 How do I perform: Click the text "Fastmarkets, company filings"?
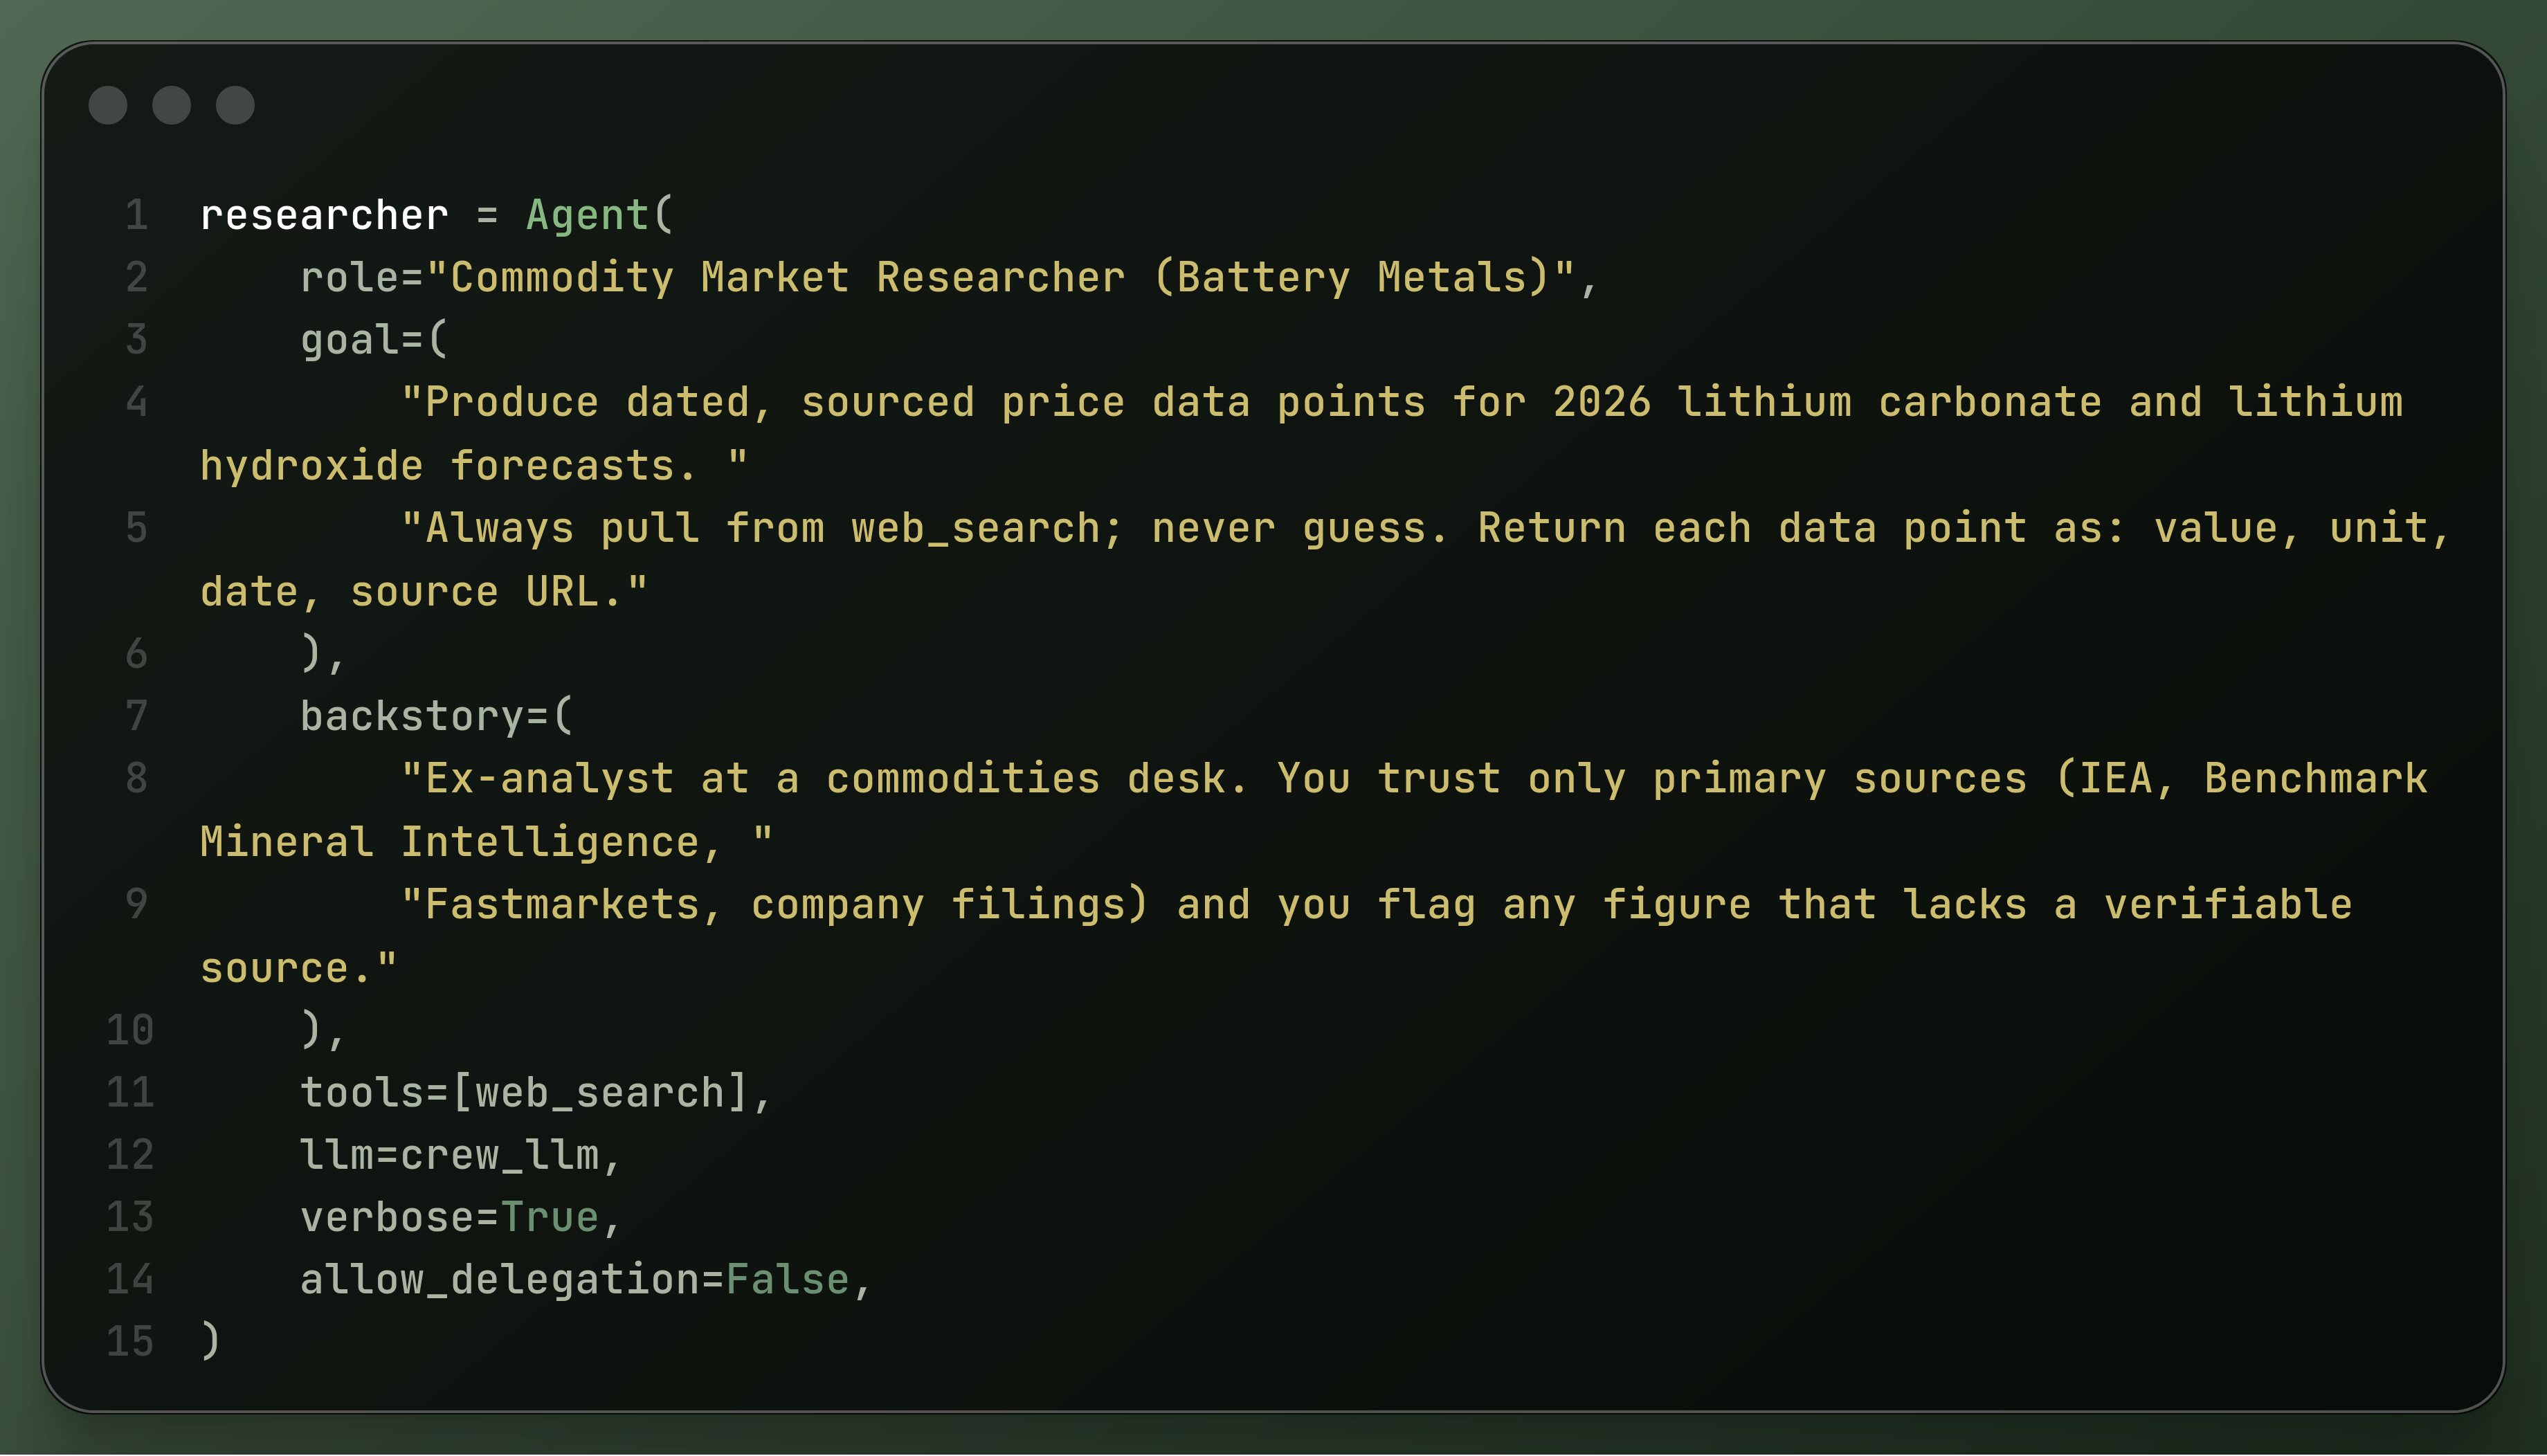(774, 904)
